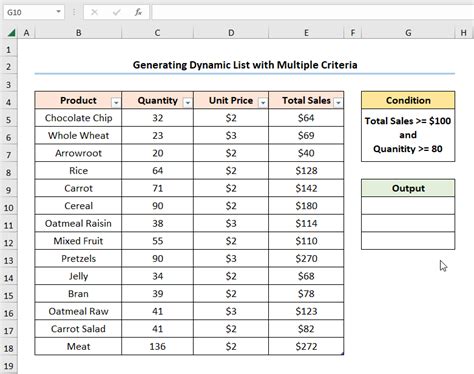This screenshot has width=474, height=374.
Task: Select column F header
Action: pyautogui.click(x=353, y=33)
